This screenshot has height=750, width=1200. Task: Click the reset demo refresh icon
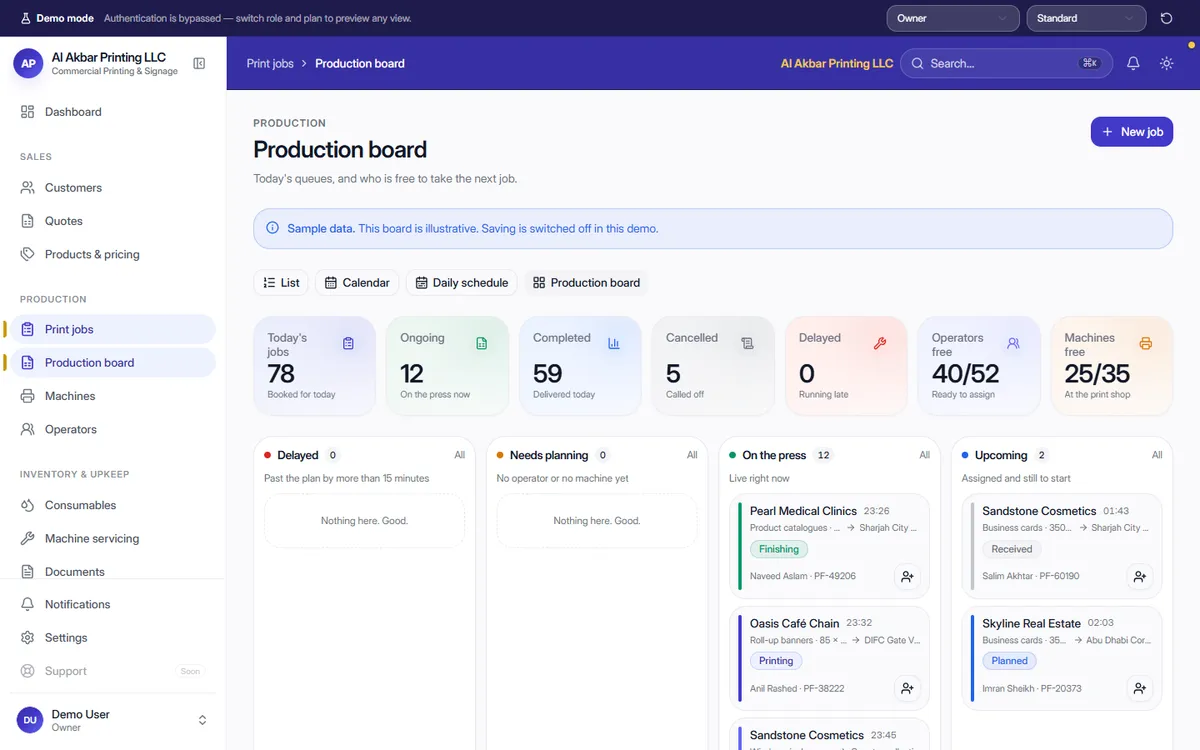point(1166,18)
